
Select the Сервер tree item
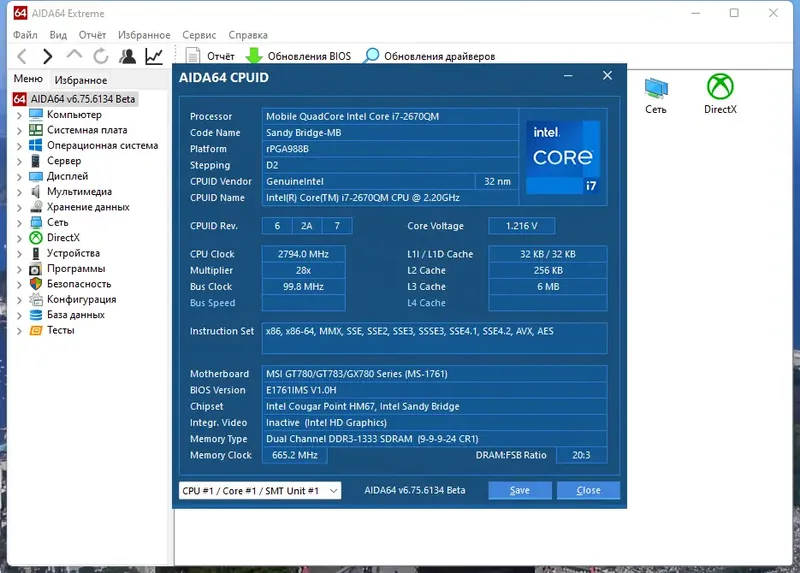[x=64, y=161]
